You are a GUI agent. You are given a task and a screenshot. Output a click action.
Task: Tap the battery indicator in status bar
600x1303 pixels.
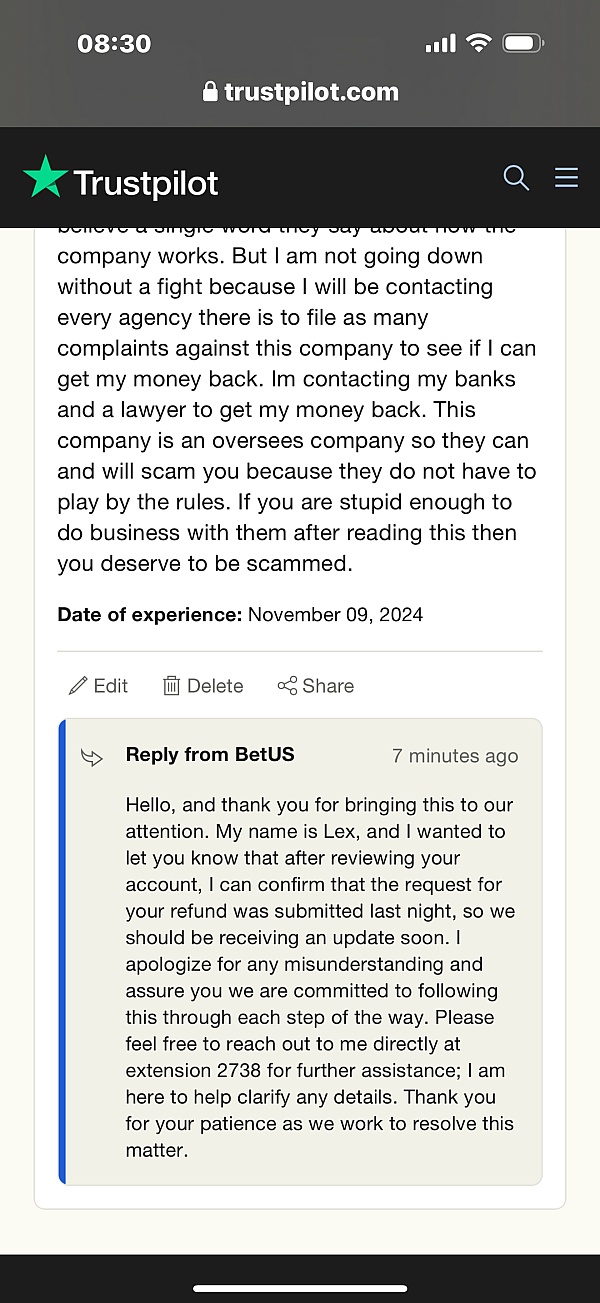tap(523, 43)
